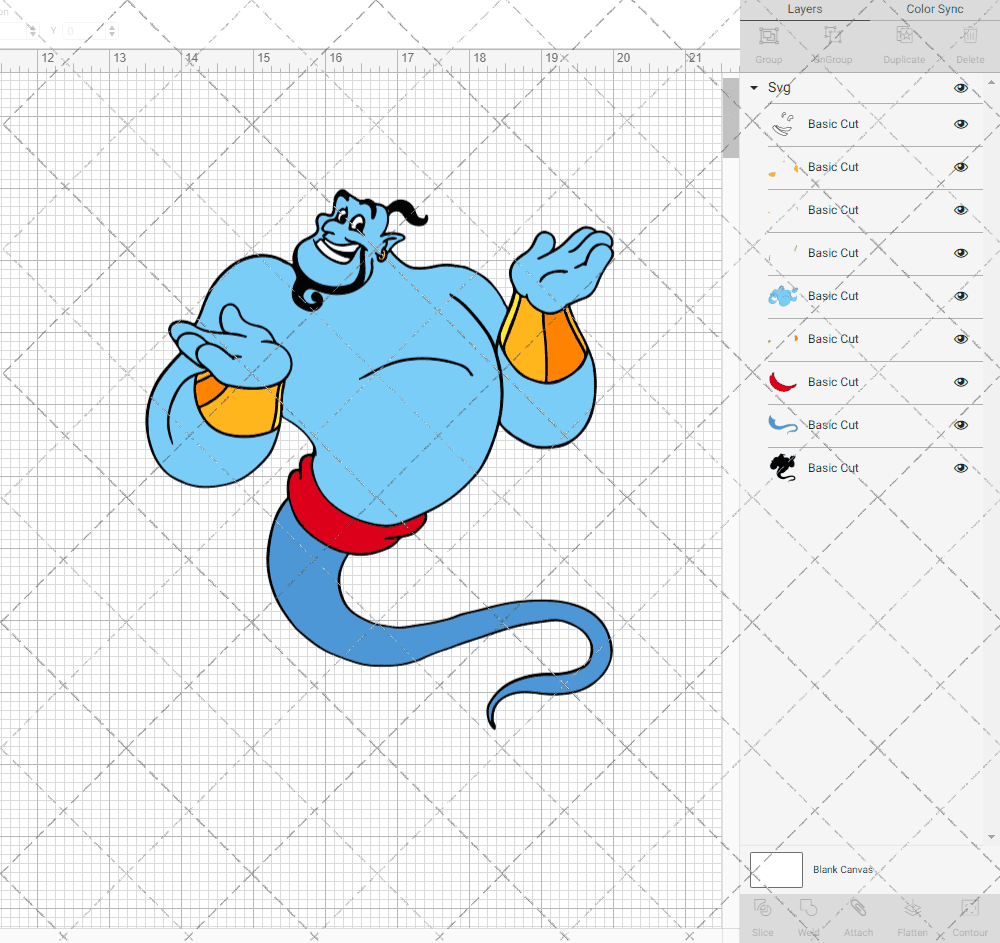This screenshot has height=943, width=1000.
Task: Select the black outline layer thumbnail
Action: click(x=783, y=468)
